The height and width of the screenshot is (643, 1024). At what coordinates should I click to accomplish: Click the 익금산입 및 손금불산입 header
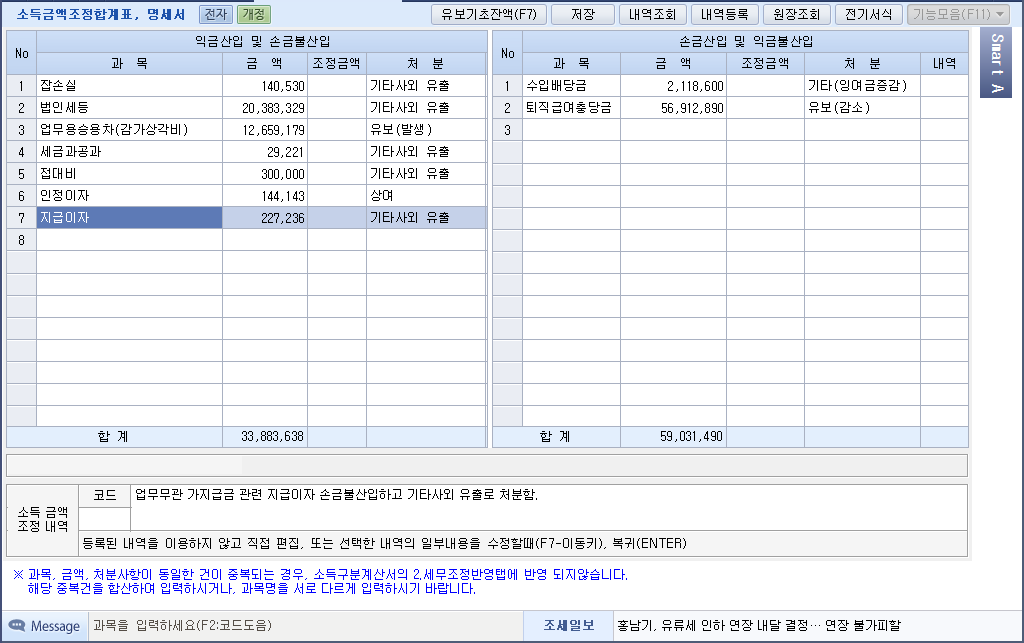262,41
